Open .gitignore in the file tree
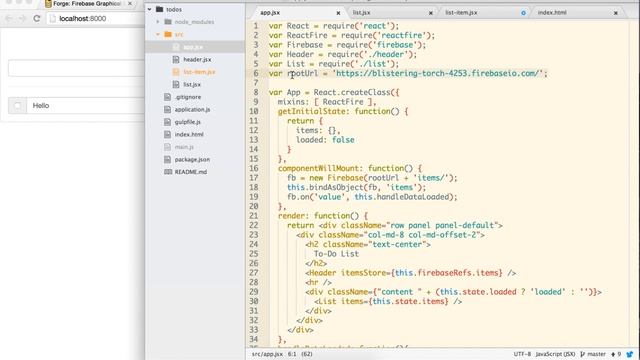This screenshot has width=640, height=360. click(188, 97)
